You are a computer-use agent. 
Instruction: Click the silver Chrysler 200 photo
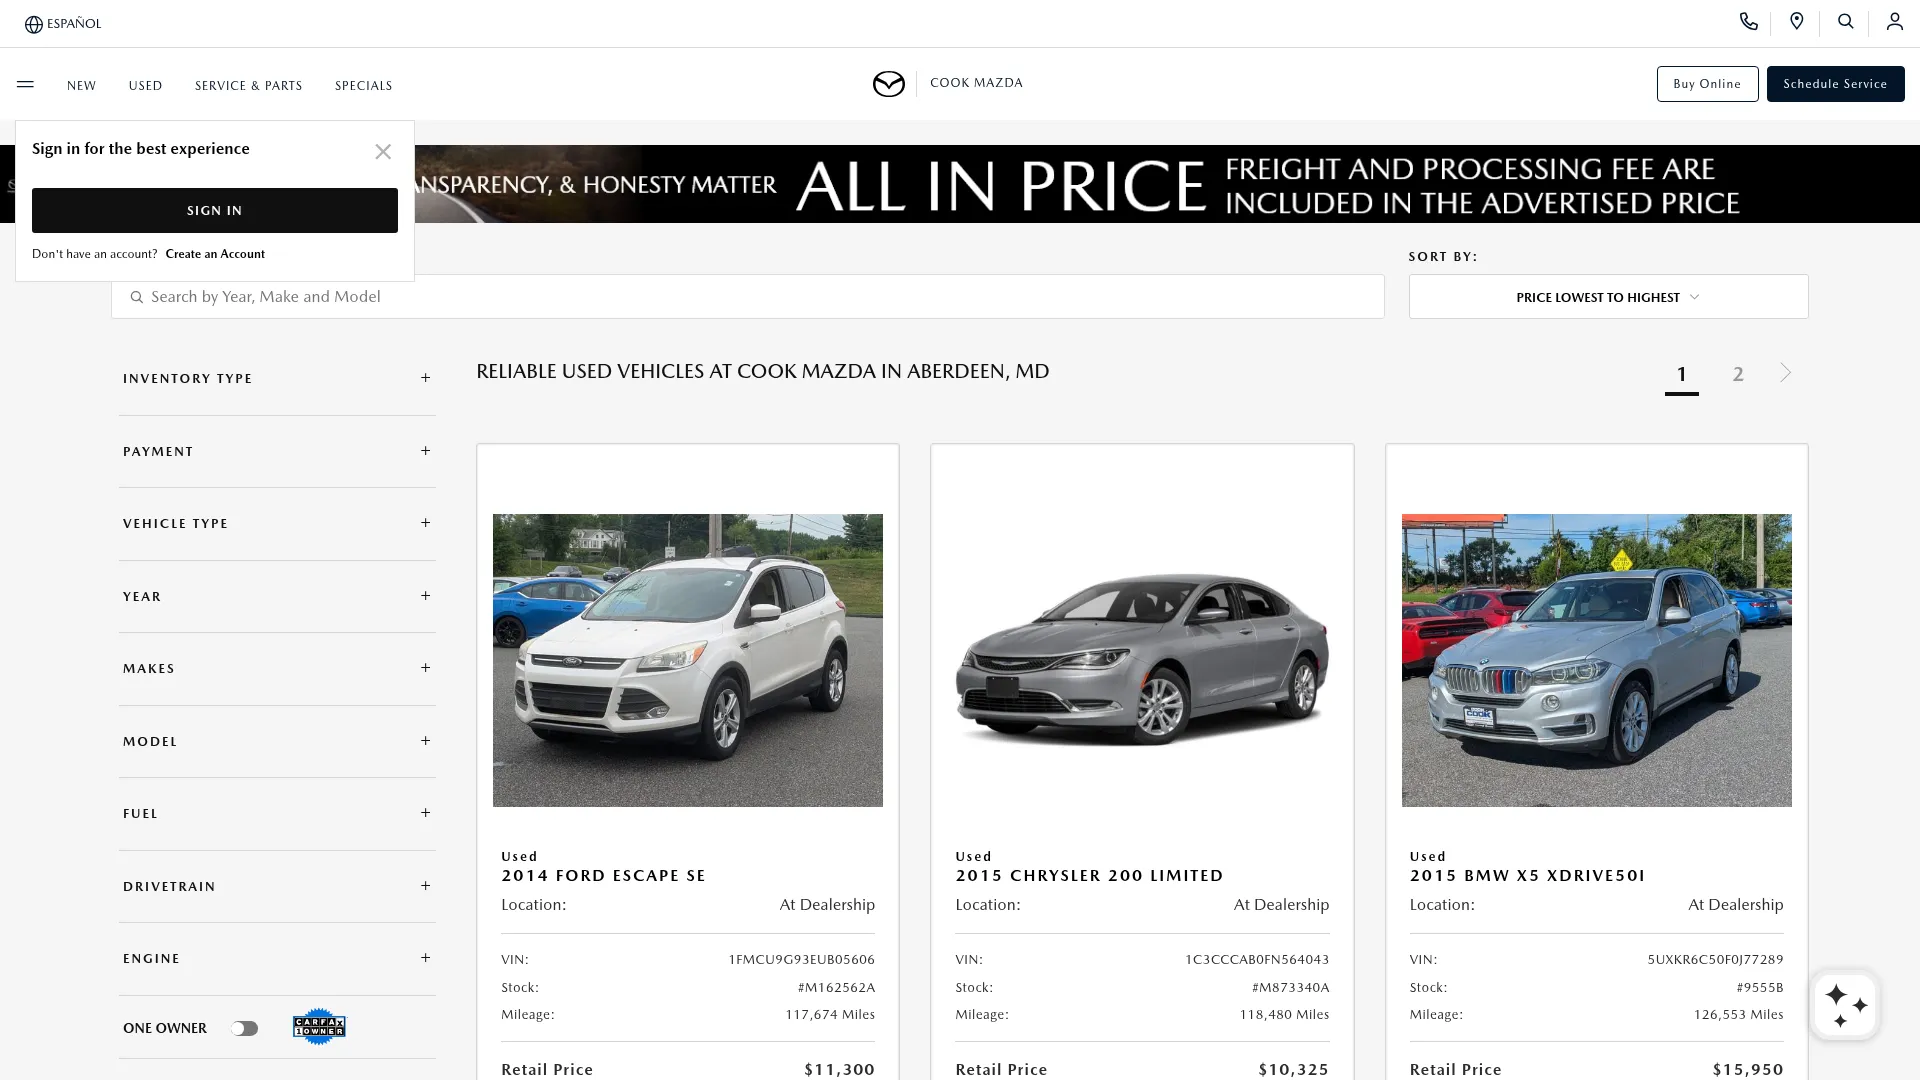[x=1142, y=660]
